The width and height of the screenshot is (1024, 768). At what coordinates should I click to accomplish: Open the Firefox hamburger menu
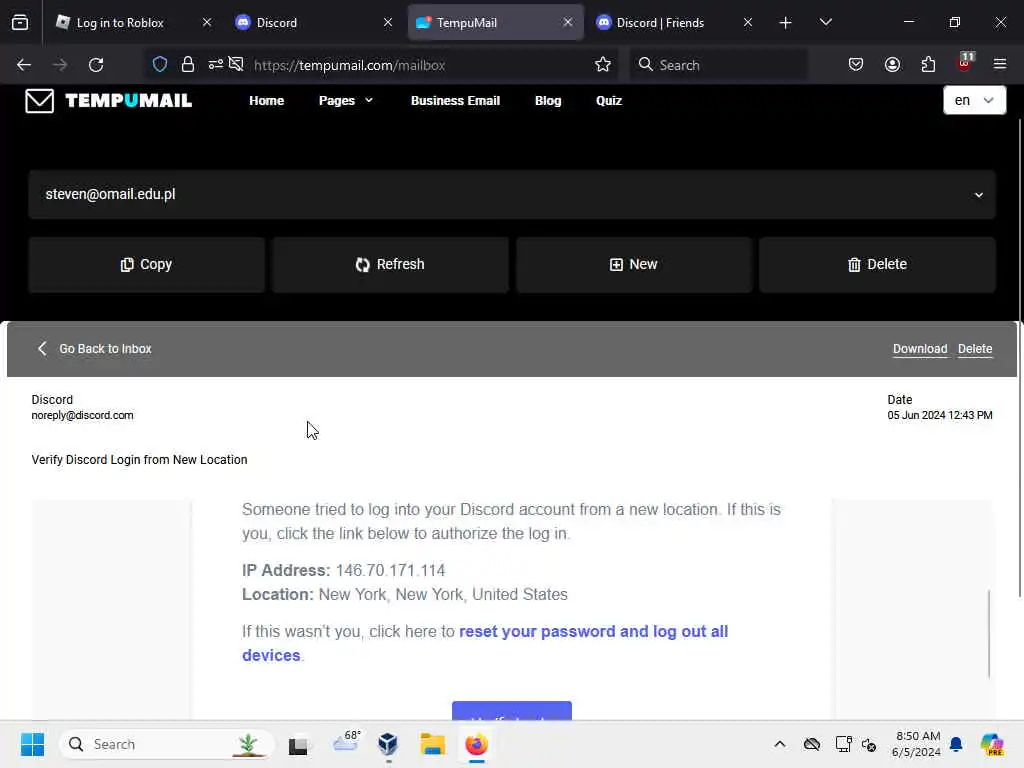coord(1000,64)
